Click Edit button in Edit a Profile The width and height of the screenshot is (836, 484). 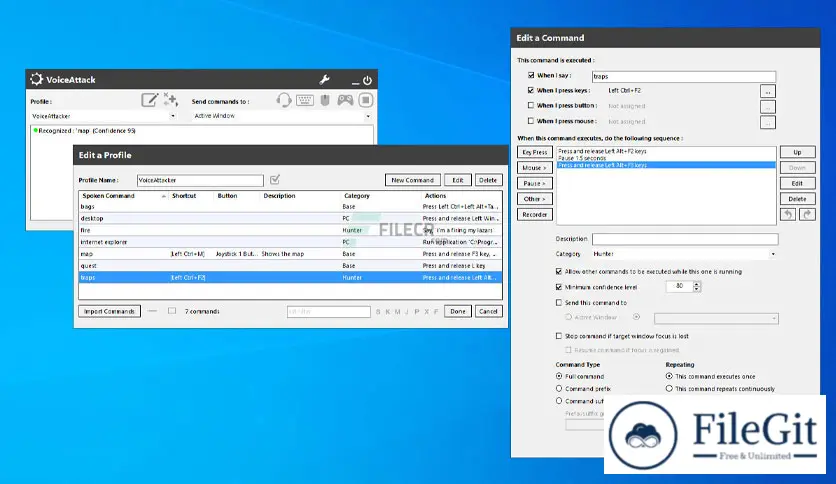[457, 180]
